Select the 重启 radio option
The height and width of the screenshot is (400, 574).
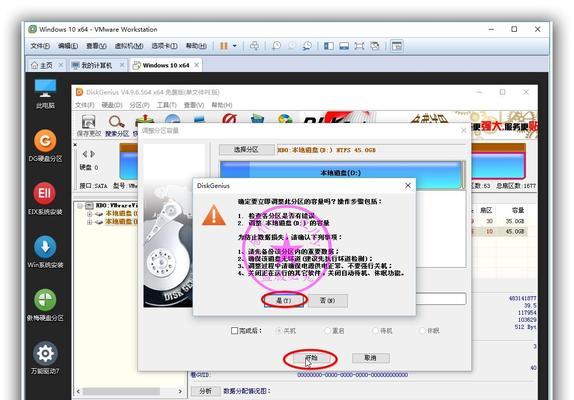coord(327,331)
